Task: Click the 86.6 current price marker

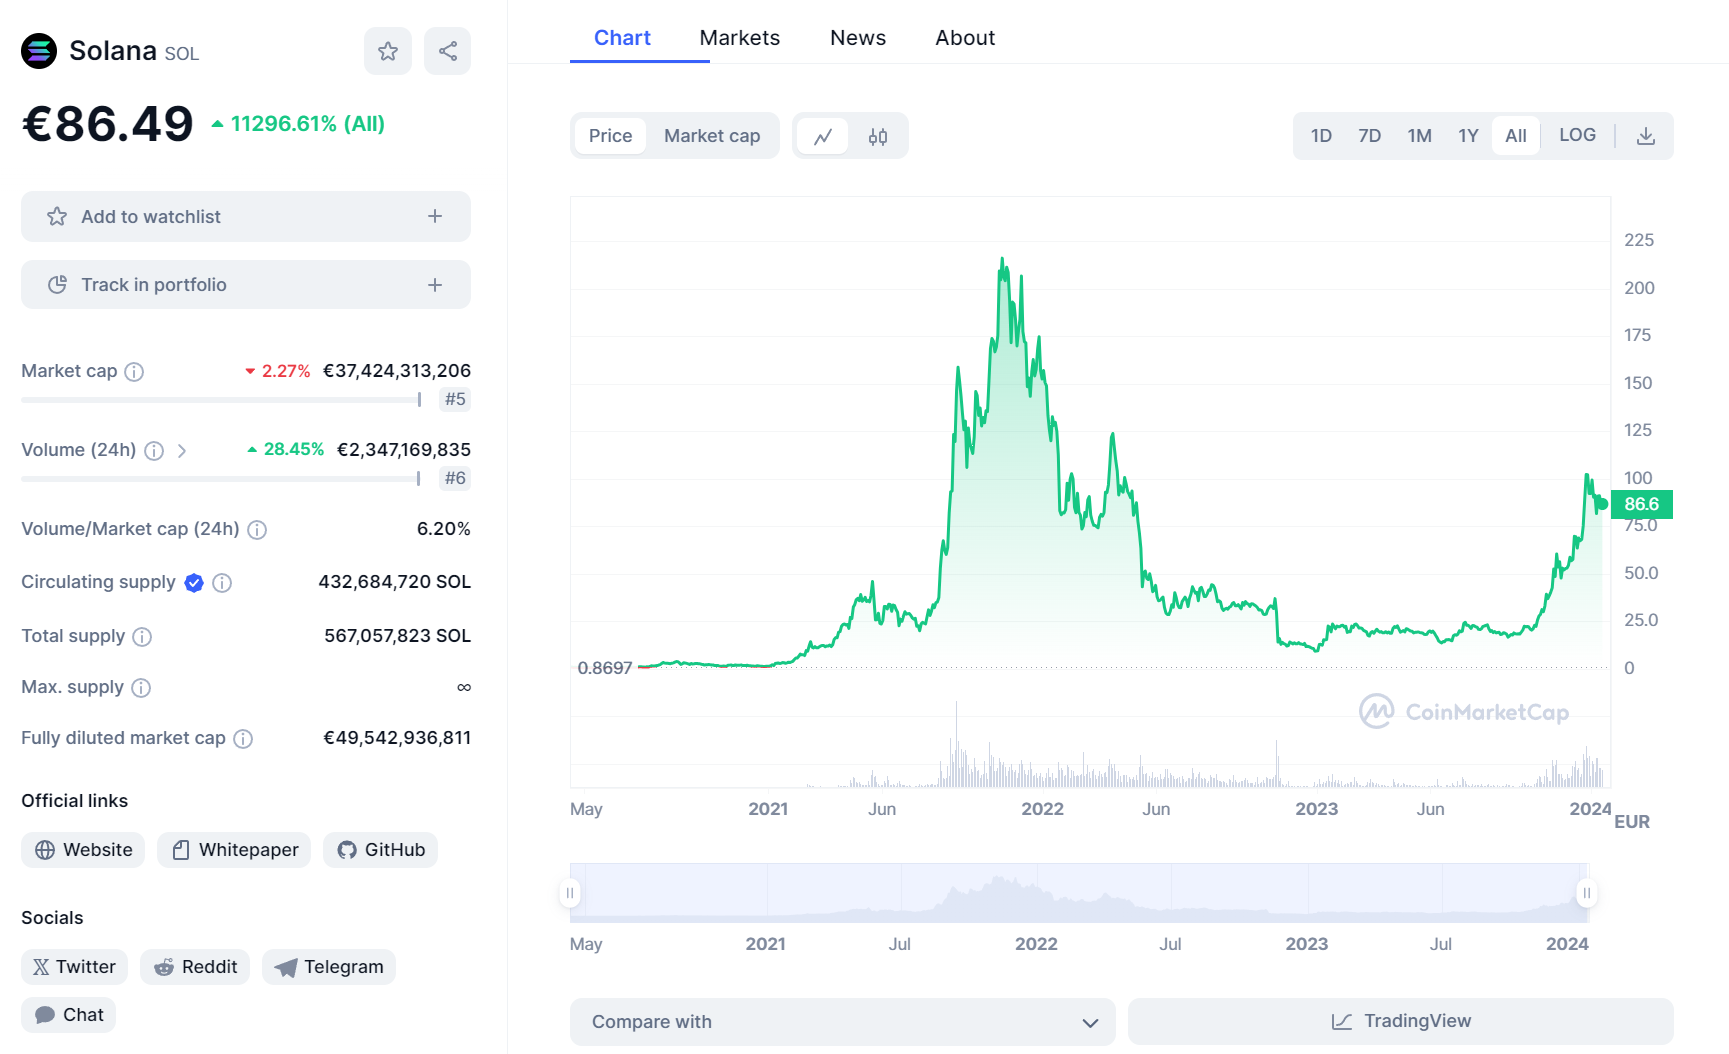Action: coord(1641,504)
